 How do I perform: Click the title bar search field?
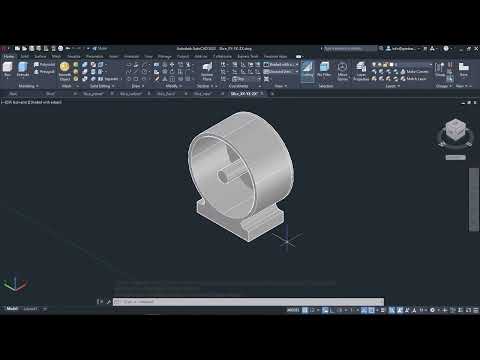(x=350, y=49)
